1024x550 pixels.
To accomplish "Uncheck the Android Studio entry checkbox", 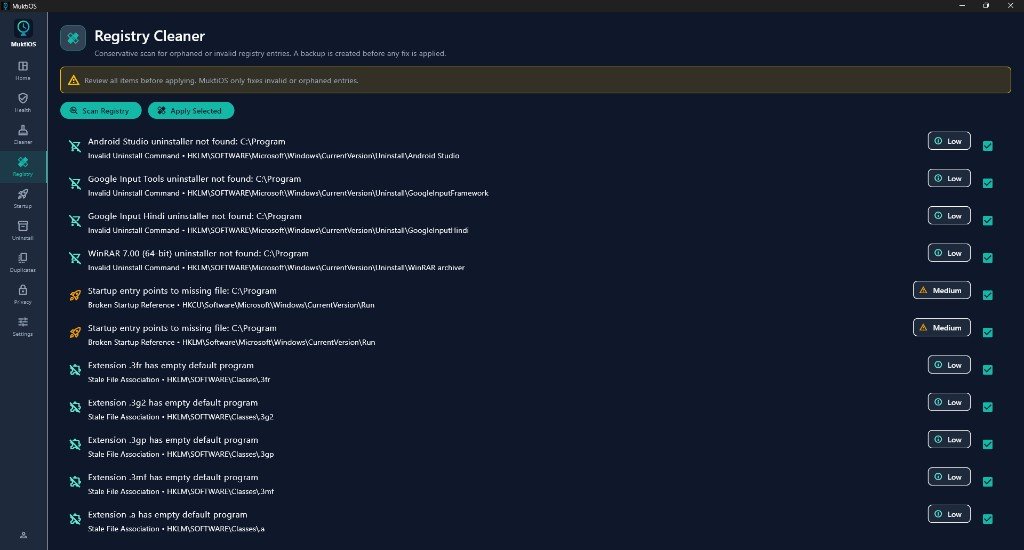I will pyautogui.click(x=987, y=146).
